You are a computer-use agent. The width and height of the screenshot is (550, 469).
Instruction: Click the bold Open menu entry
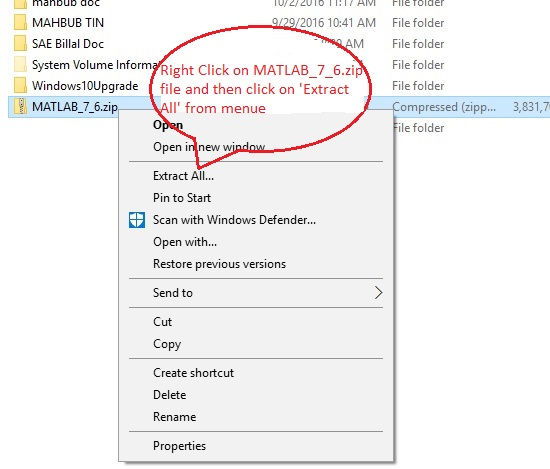[x=168, y=125]
